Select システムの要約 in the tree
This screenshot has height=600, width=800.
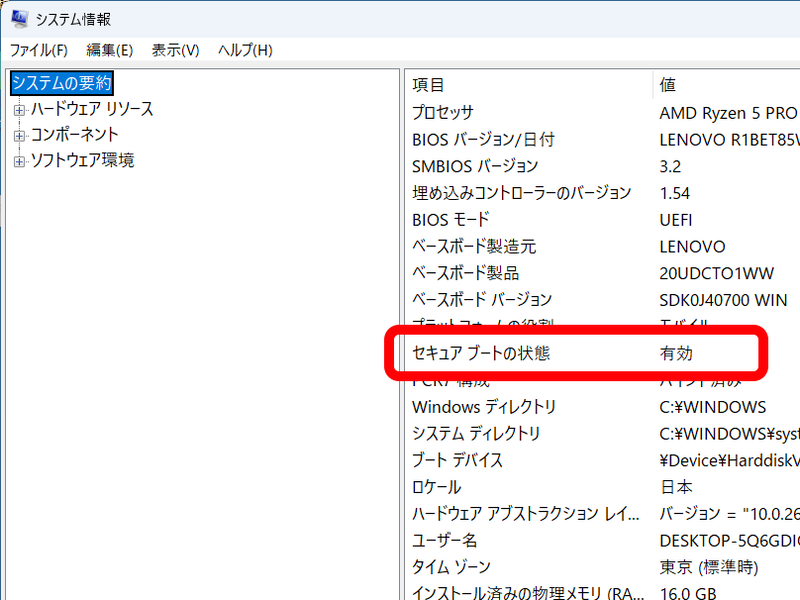(62, 83)
